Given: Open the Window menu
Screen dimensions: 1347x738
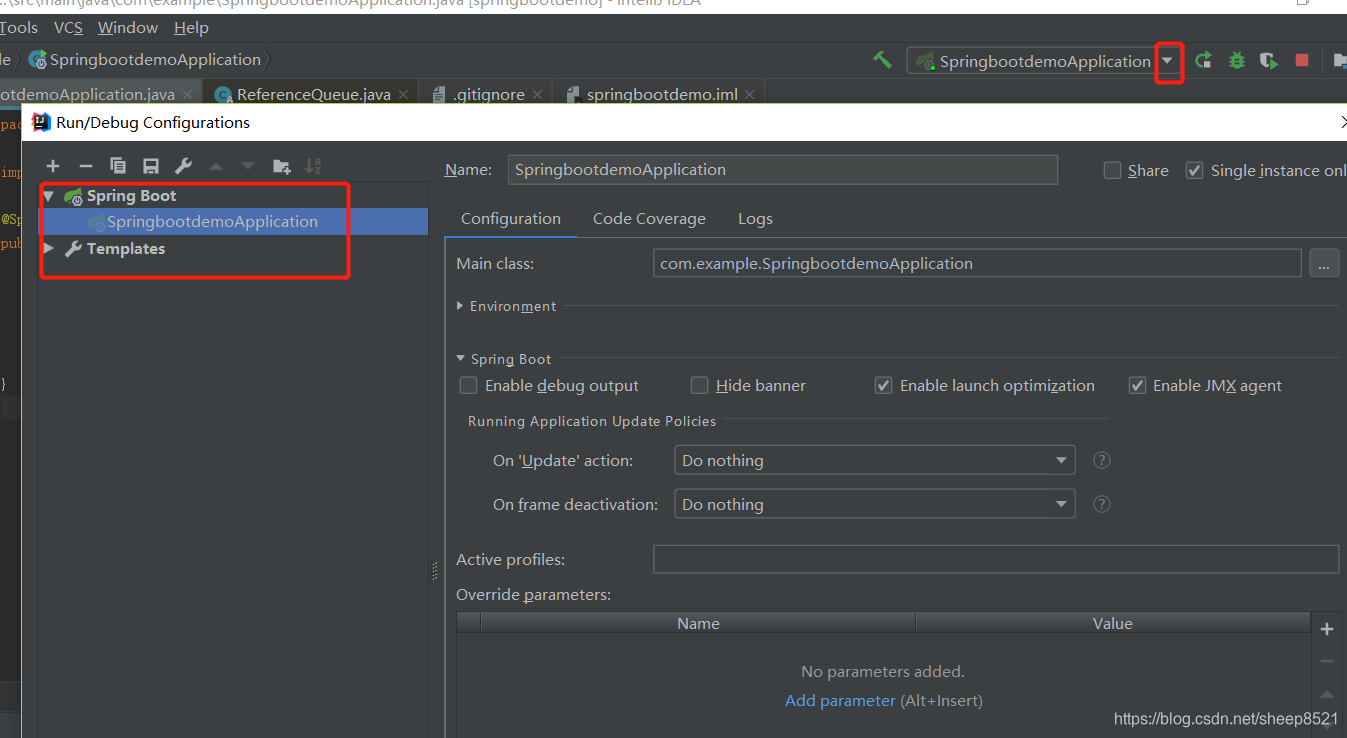Looking at the screenshot, I should 128,27.
